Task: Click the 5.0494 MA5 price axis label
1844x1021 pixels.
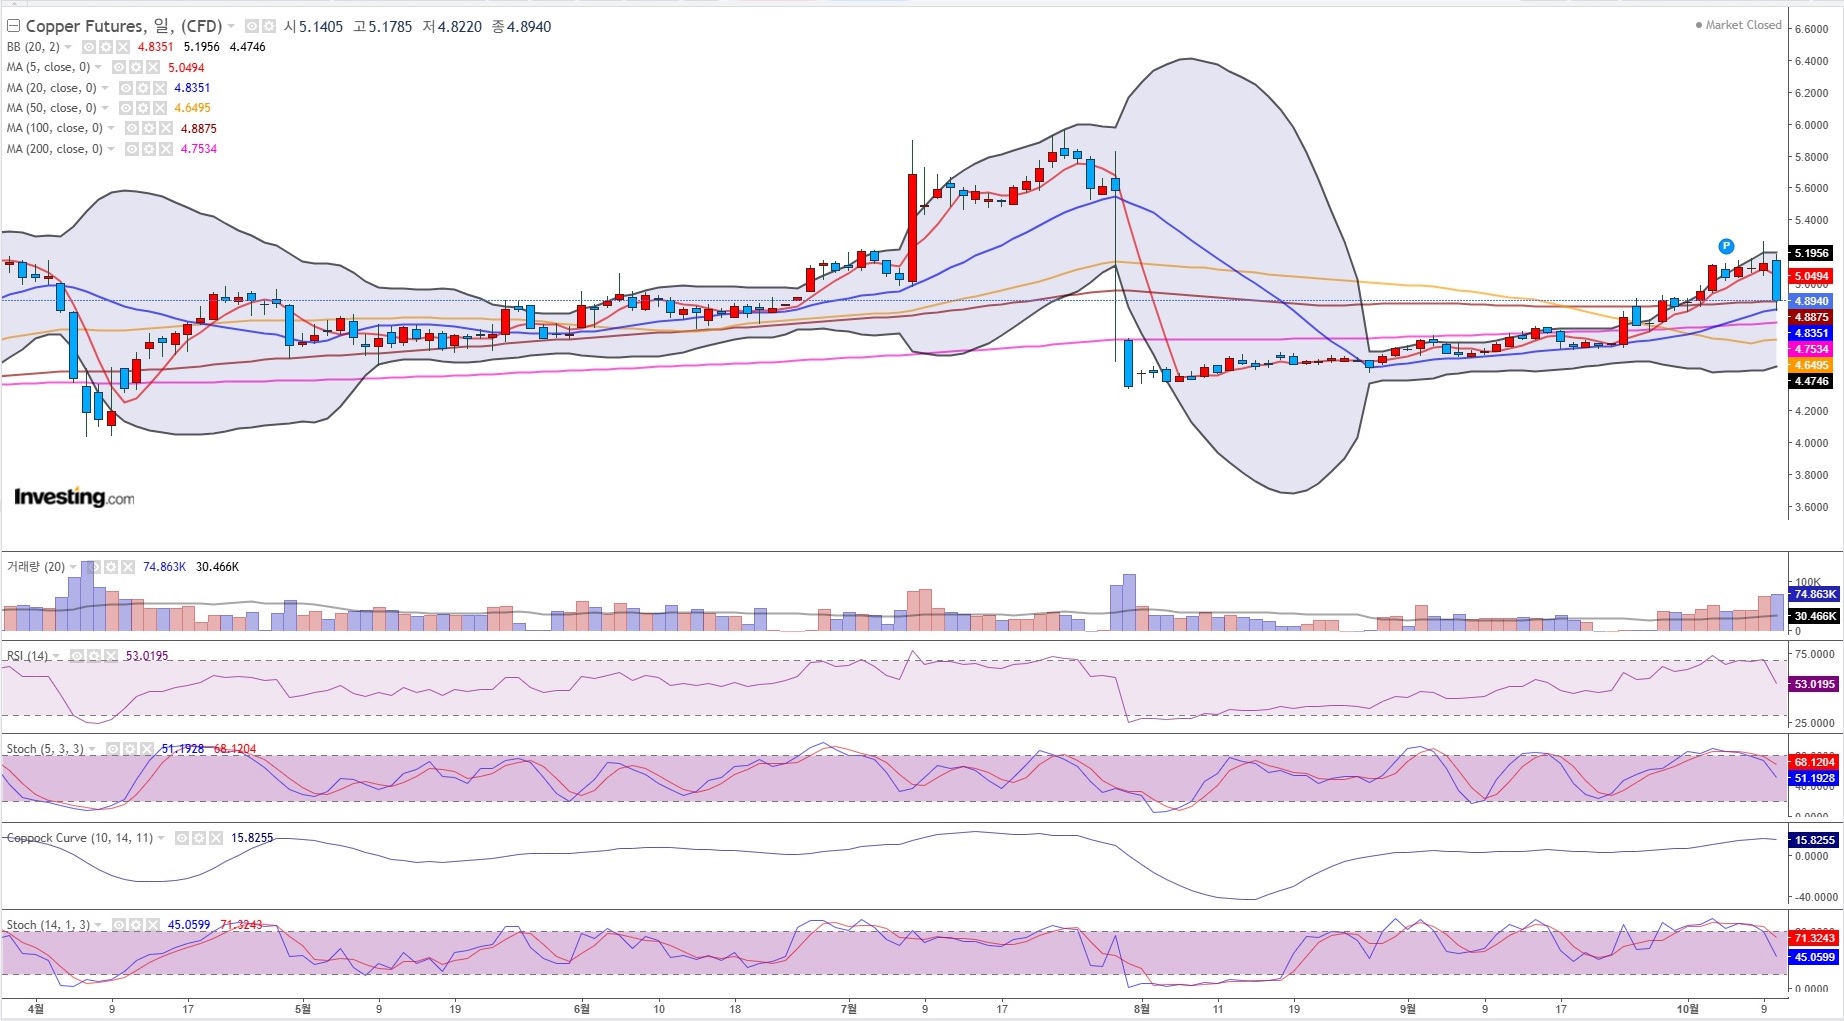Action: coord(1812,276)
